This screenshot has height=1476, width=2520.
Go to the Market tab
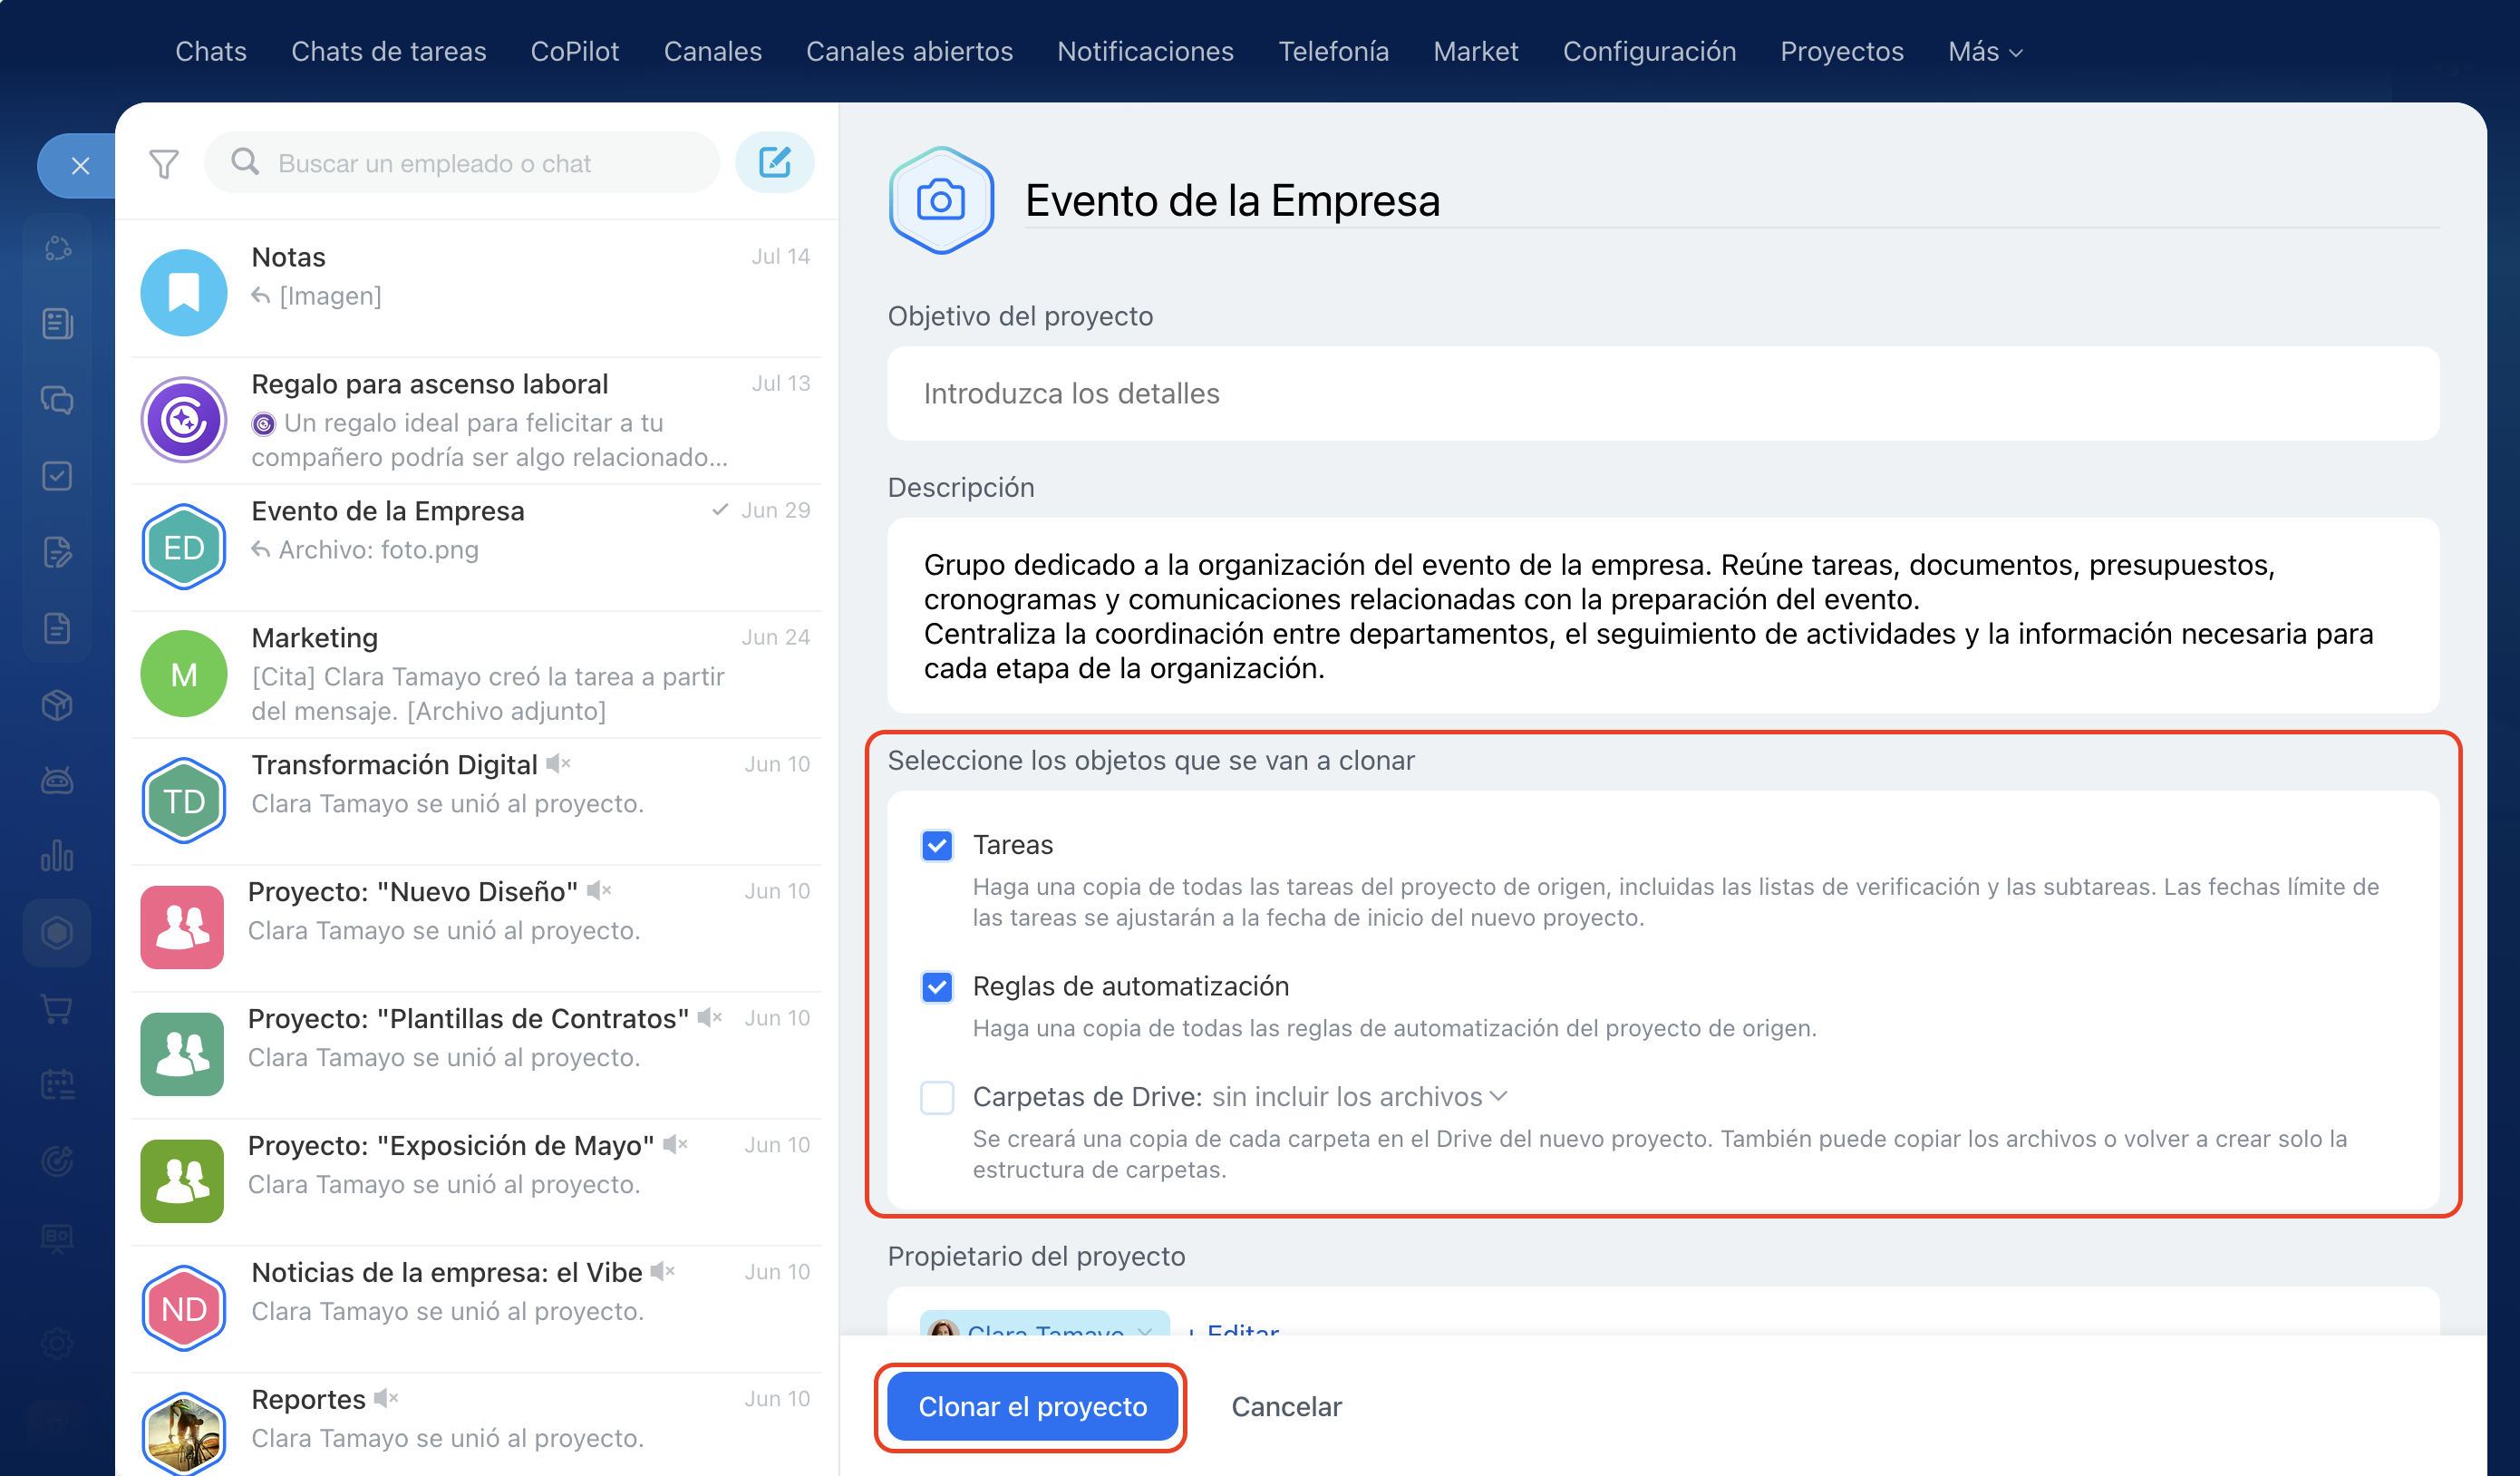1476,51
